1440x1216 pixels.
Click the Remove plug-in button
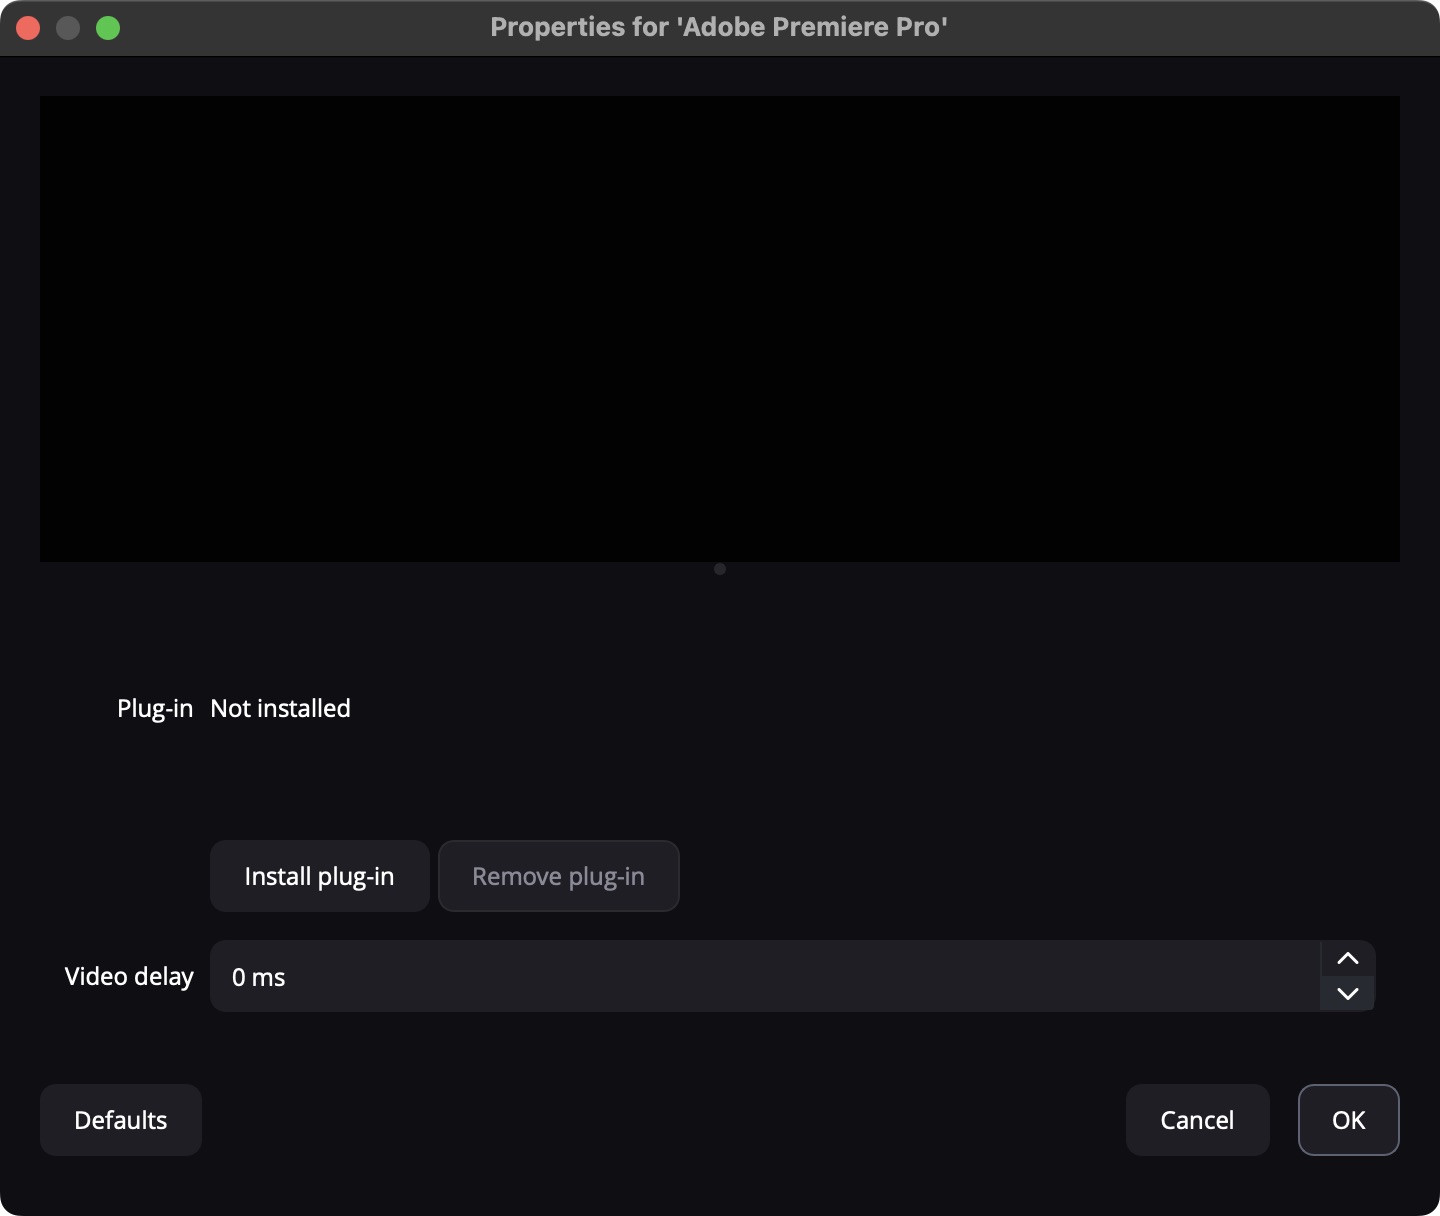click(559, 876)
